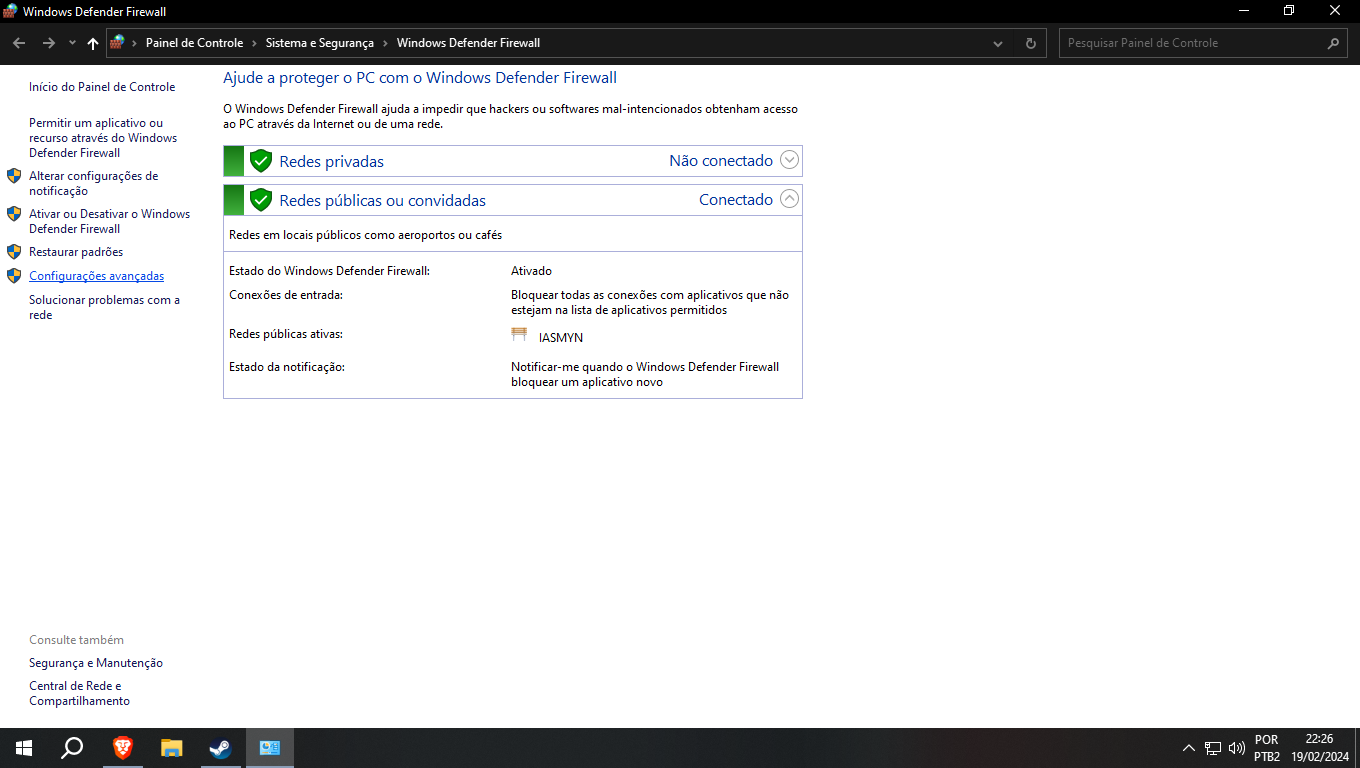Click the Up one level arrow

coord(93,43)
